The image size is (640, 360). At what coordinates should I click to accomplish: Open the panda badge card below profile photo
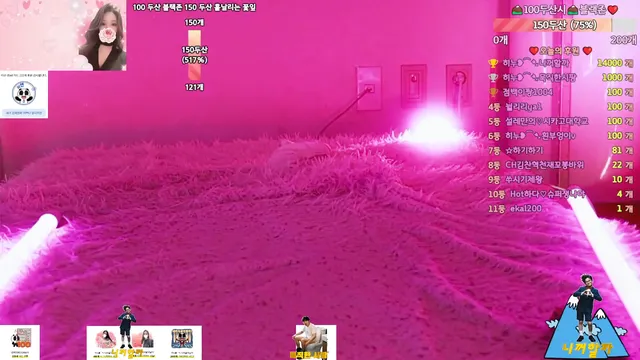[24, 95]
